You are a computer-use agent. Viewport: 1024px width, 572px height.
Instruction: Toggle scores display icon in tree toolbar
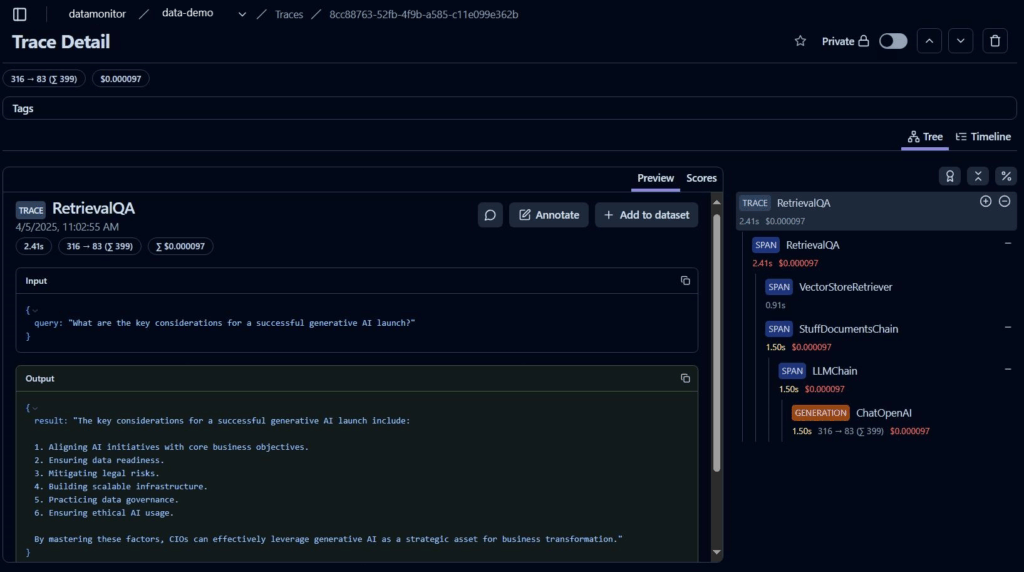[x=950, y=176]
